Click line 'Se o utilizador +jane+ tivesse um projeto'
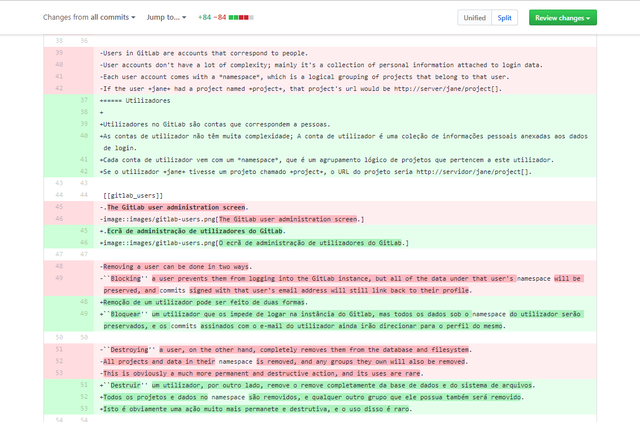The image size is (640, 422). (316, 171)
